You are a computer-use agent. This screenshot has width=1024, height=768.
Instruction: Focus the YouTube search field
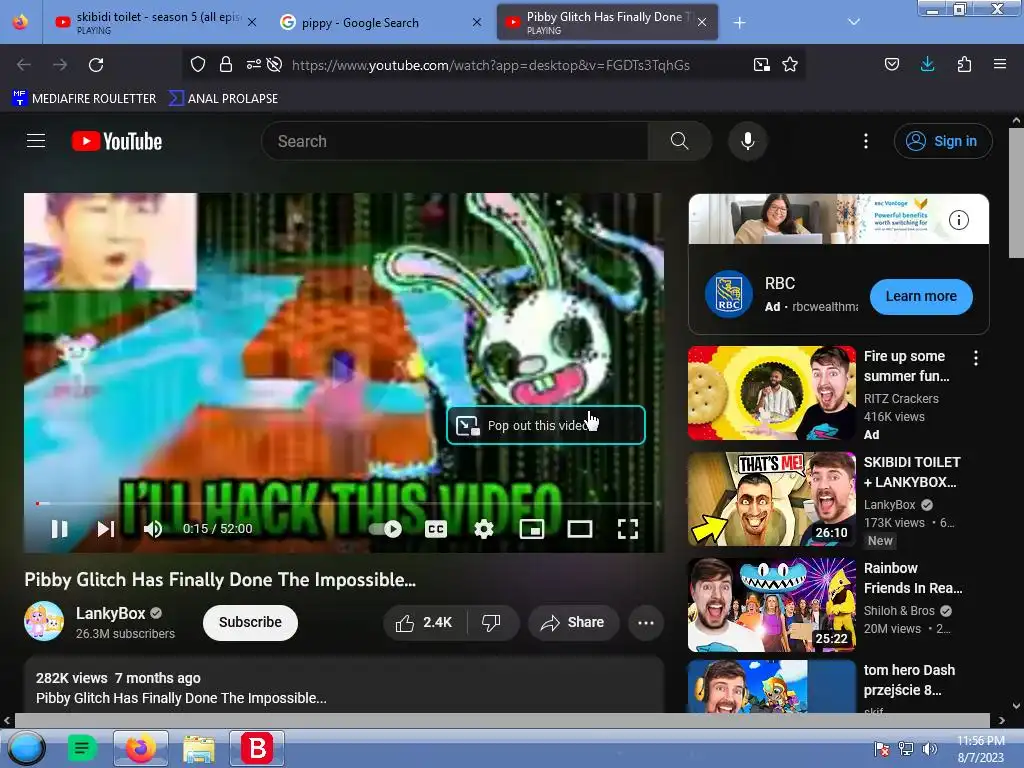[455, 141]
